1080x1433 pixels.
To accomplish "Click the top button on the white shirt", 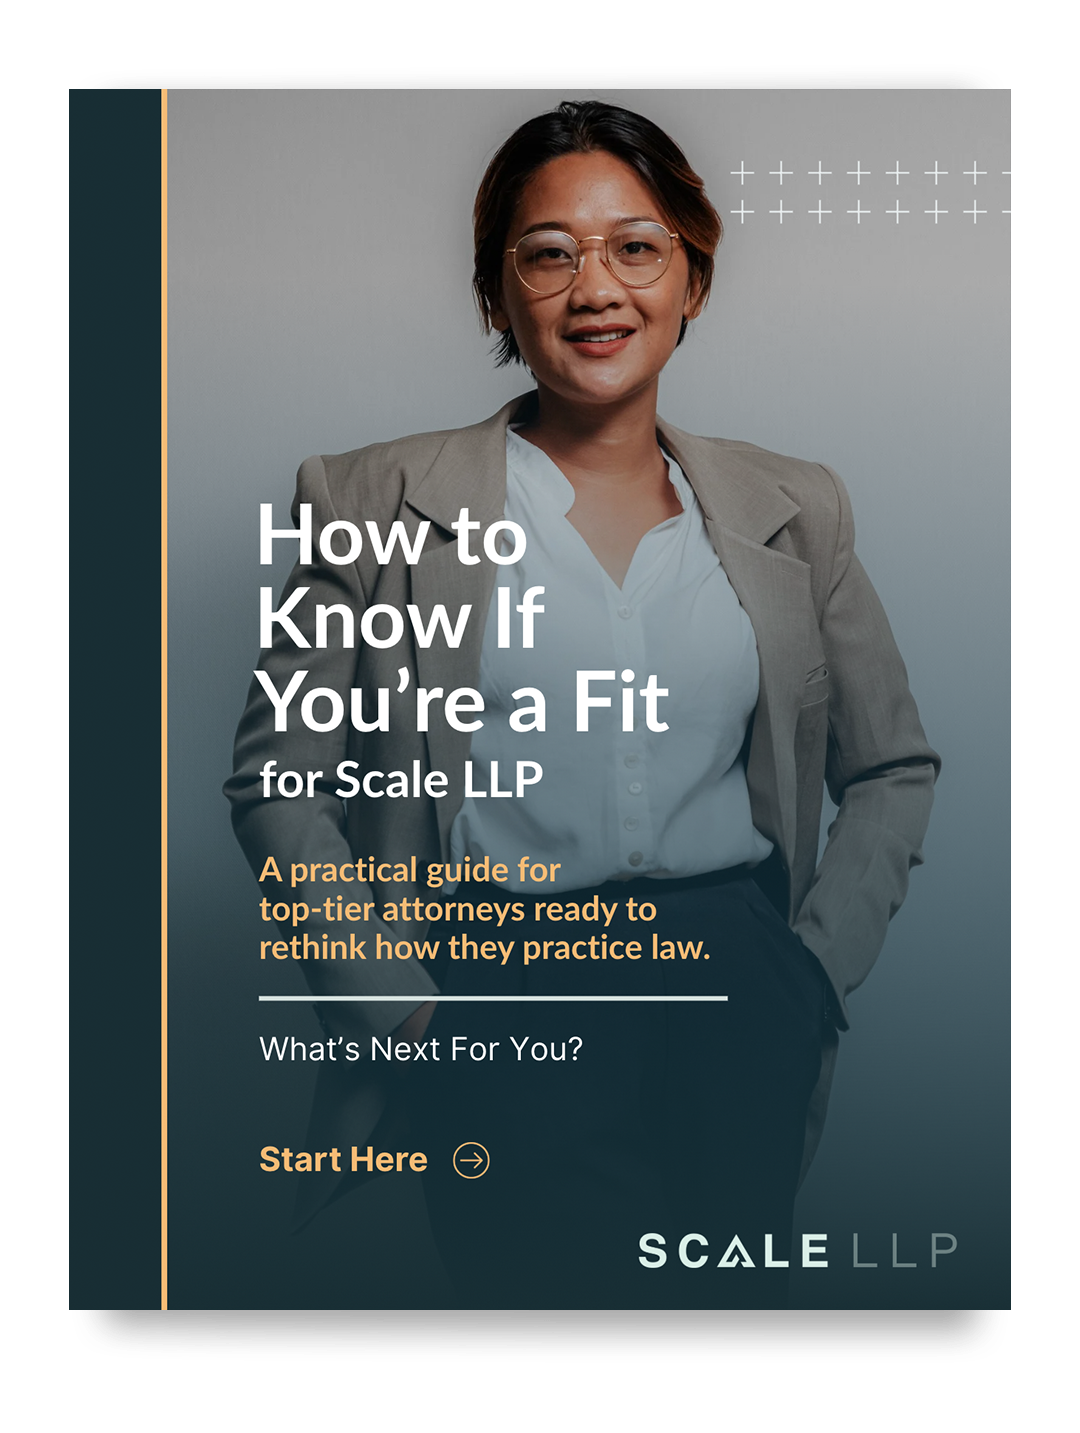I will click(x=625, y=612).
